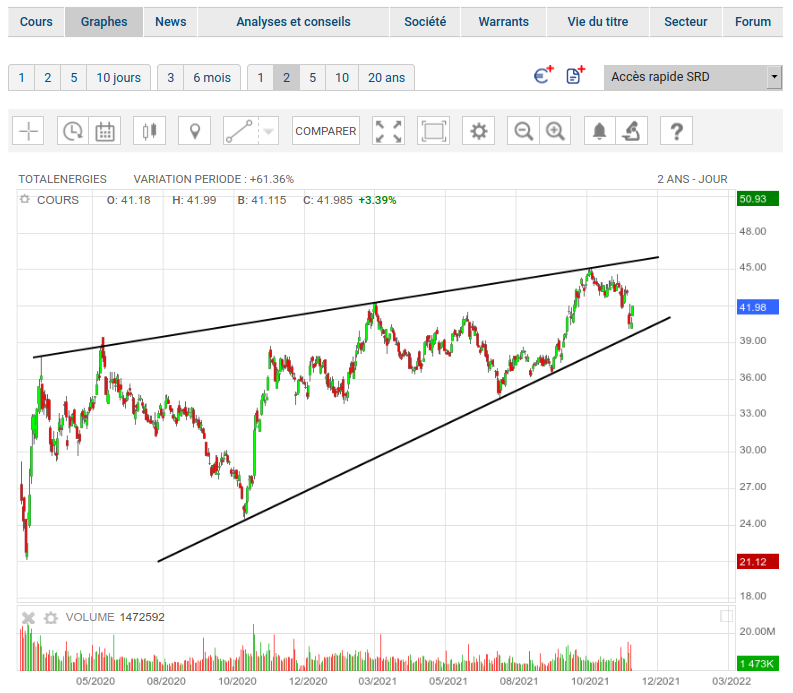
Task: Click the 50.93 high price label
Action: (758, 199)
